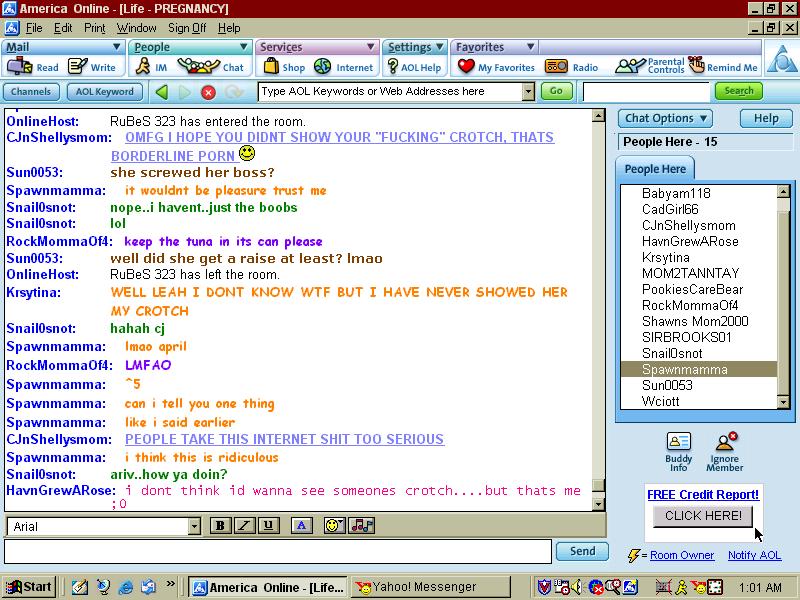Click the Send button
The width and height of the screenshot is (800, 600).
pos(582,551)
